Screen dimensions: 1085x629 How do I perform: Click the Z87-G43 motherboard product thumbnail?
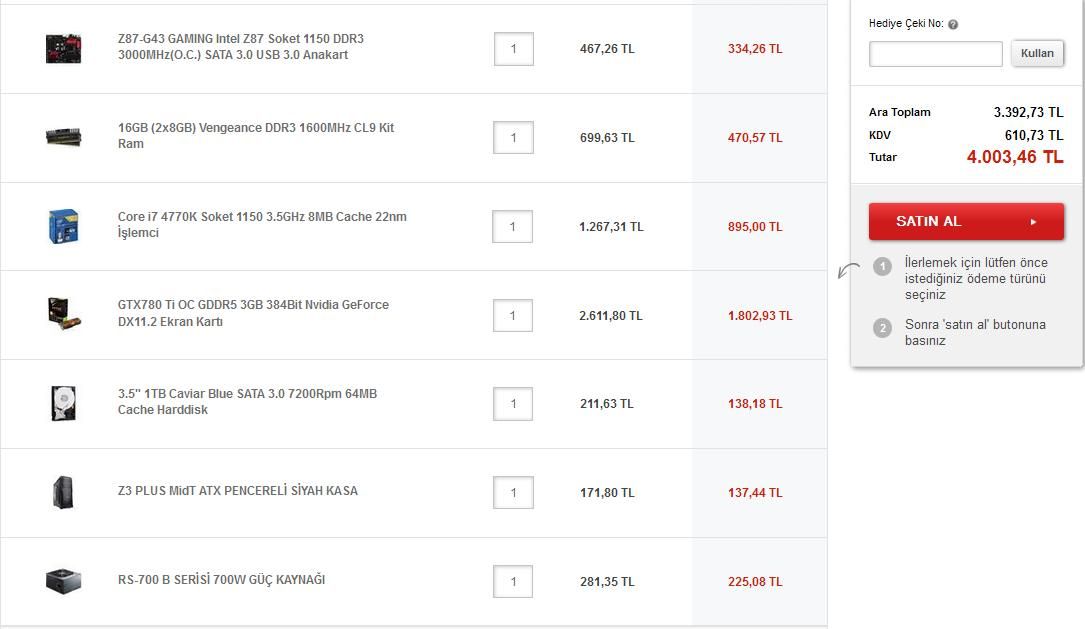[63, 48]
